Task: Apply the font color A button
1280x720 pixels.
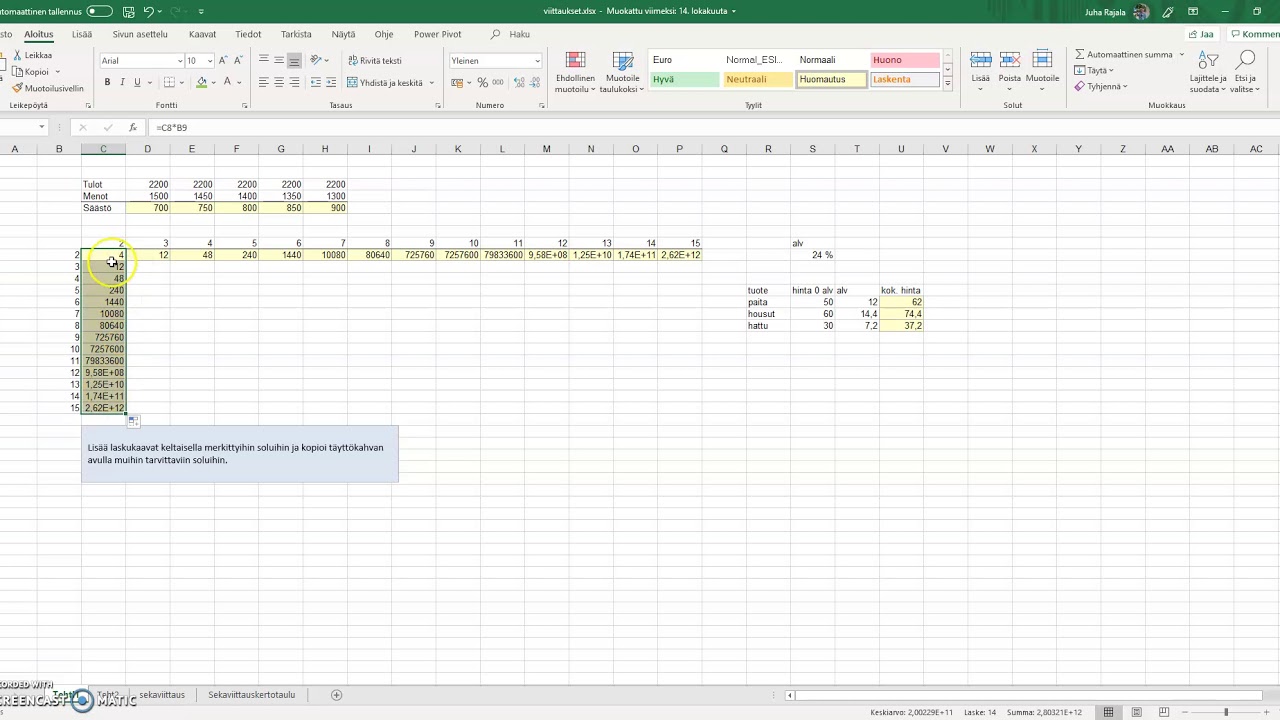Action: coord(227,82)
